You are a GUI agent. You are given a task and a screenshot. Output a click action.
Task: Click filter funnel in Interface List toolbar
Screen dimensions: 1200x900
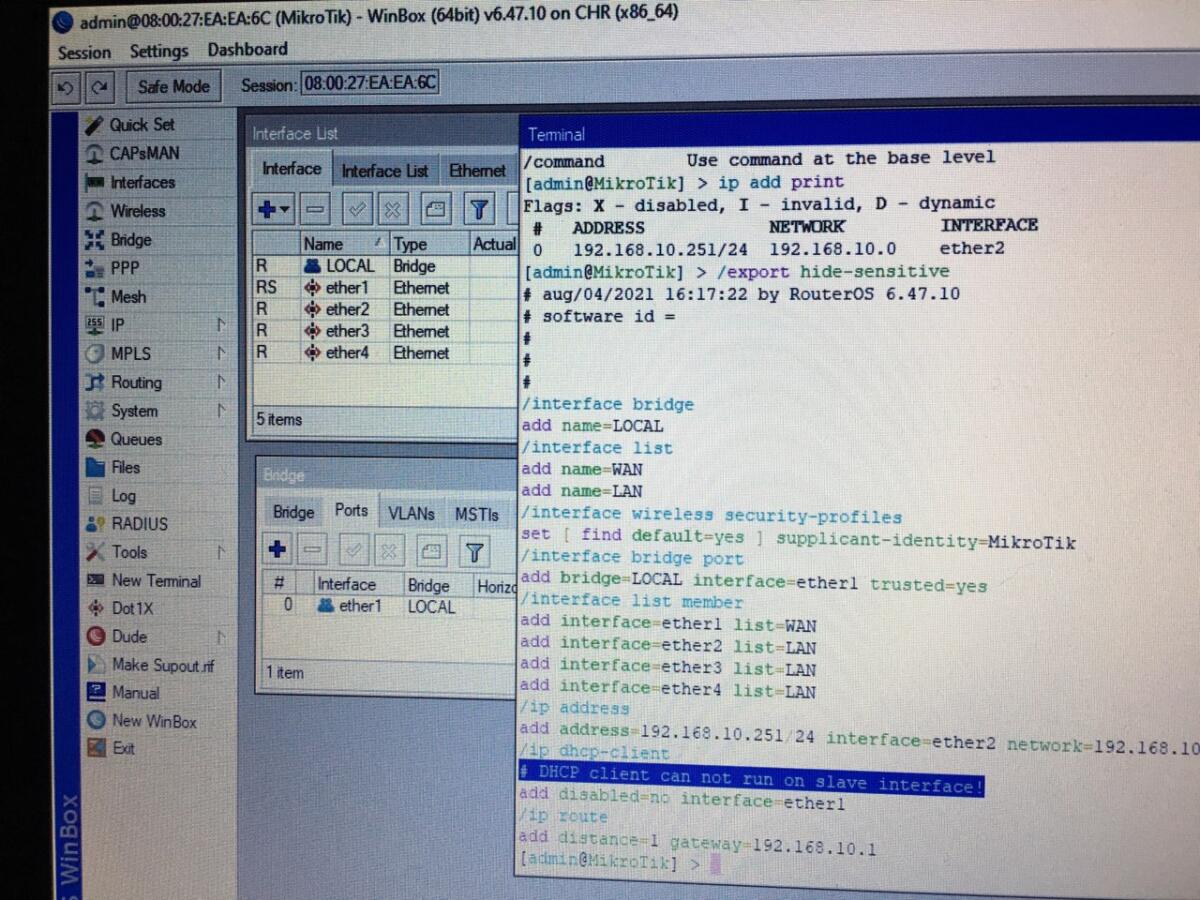point(480,210)
